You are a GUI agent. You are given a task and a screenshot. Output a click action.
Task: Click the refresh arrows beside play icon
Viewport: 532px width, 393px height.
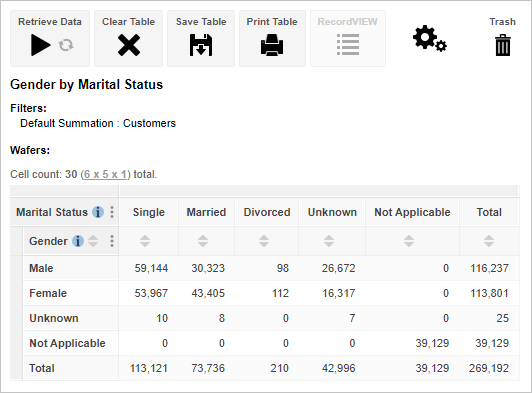pos(66,45)
